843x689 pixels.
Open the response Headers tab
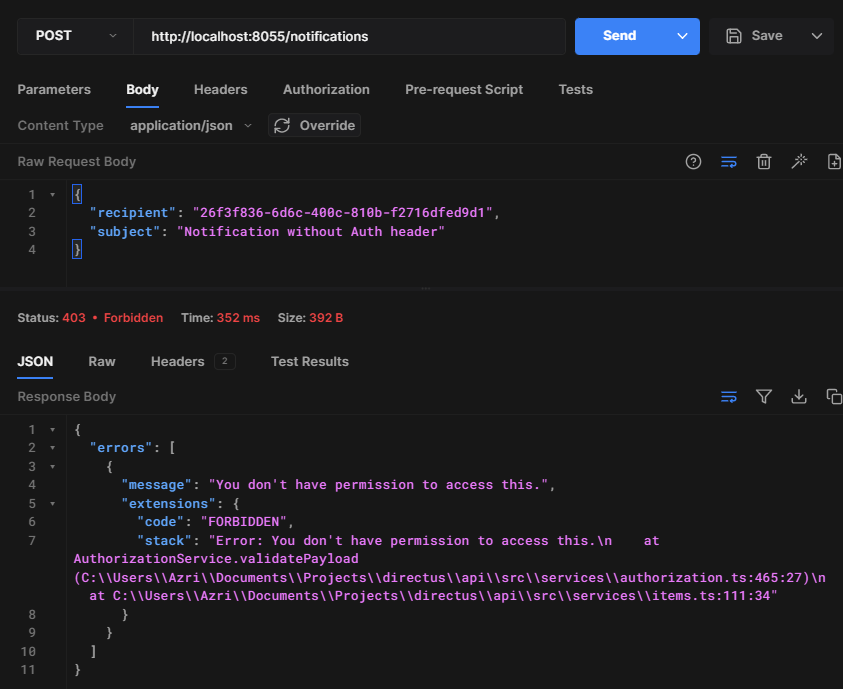pos(176,362)
